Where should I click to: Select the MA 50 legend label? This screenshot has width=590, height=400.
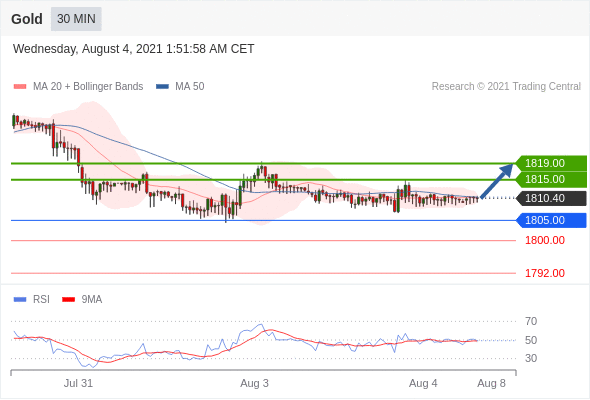(190, 87)
